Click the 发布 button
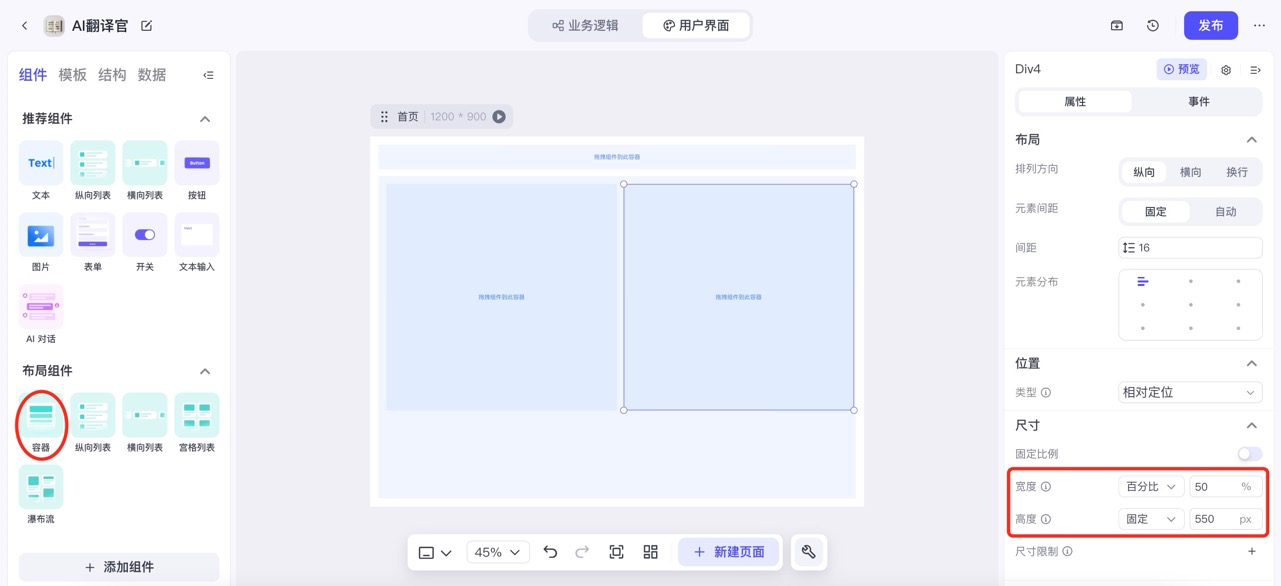This screenshot has width=1281, height=586. (x=1210, y=25)
